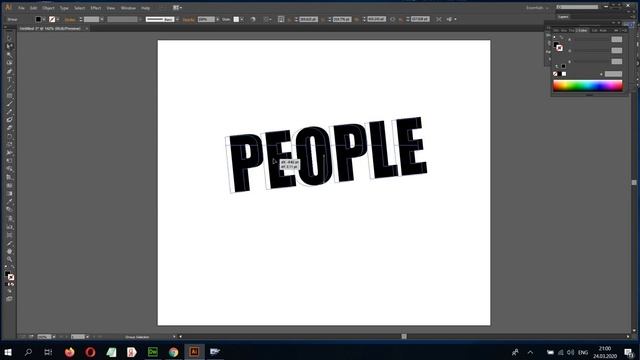
Task: Select the Rectangle tool
Action: coord(9,96)
